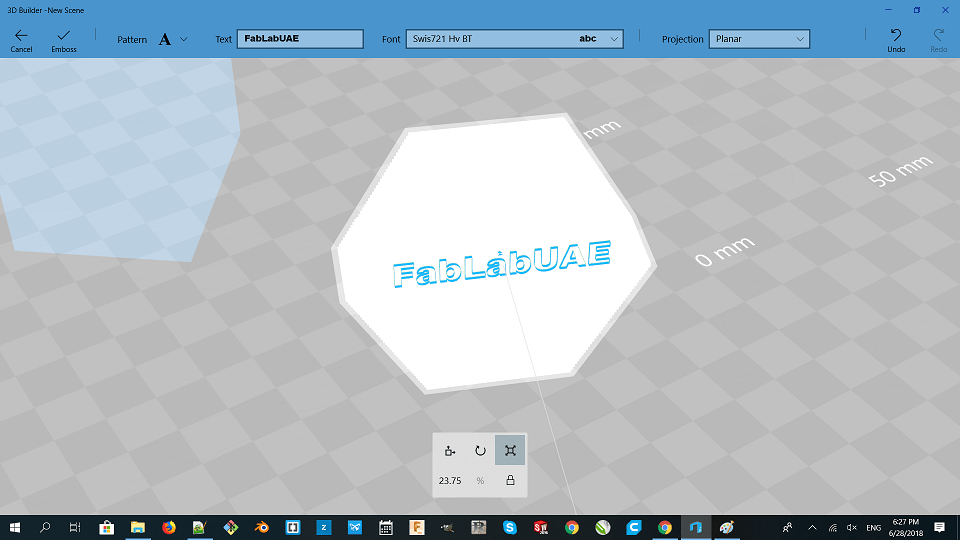Open Paint from taskbar
Viewport: 960px width, 540px height.
click(x=727, y=527)
